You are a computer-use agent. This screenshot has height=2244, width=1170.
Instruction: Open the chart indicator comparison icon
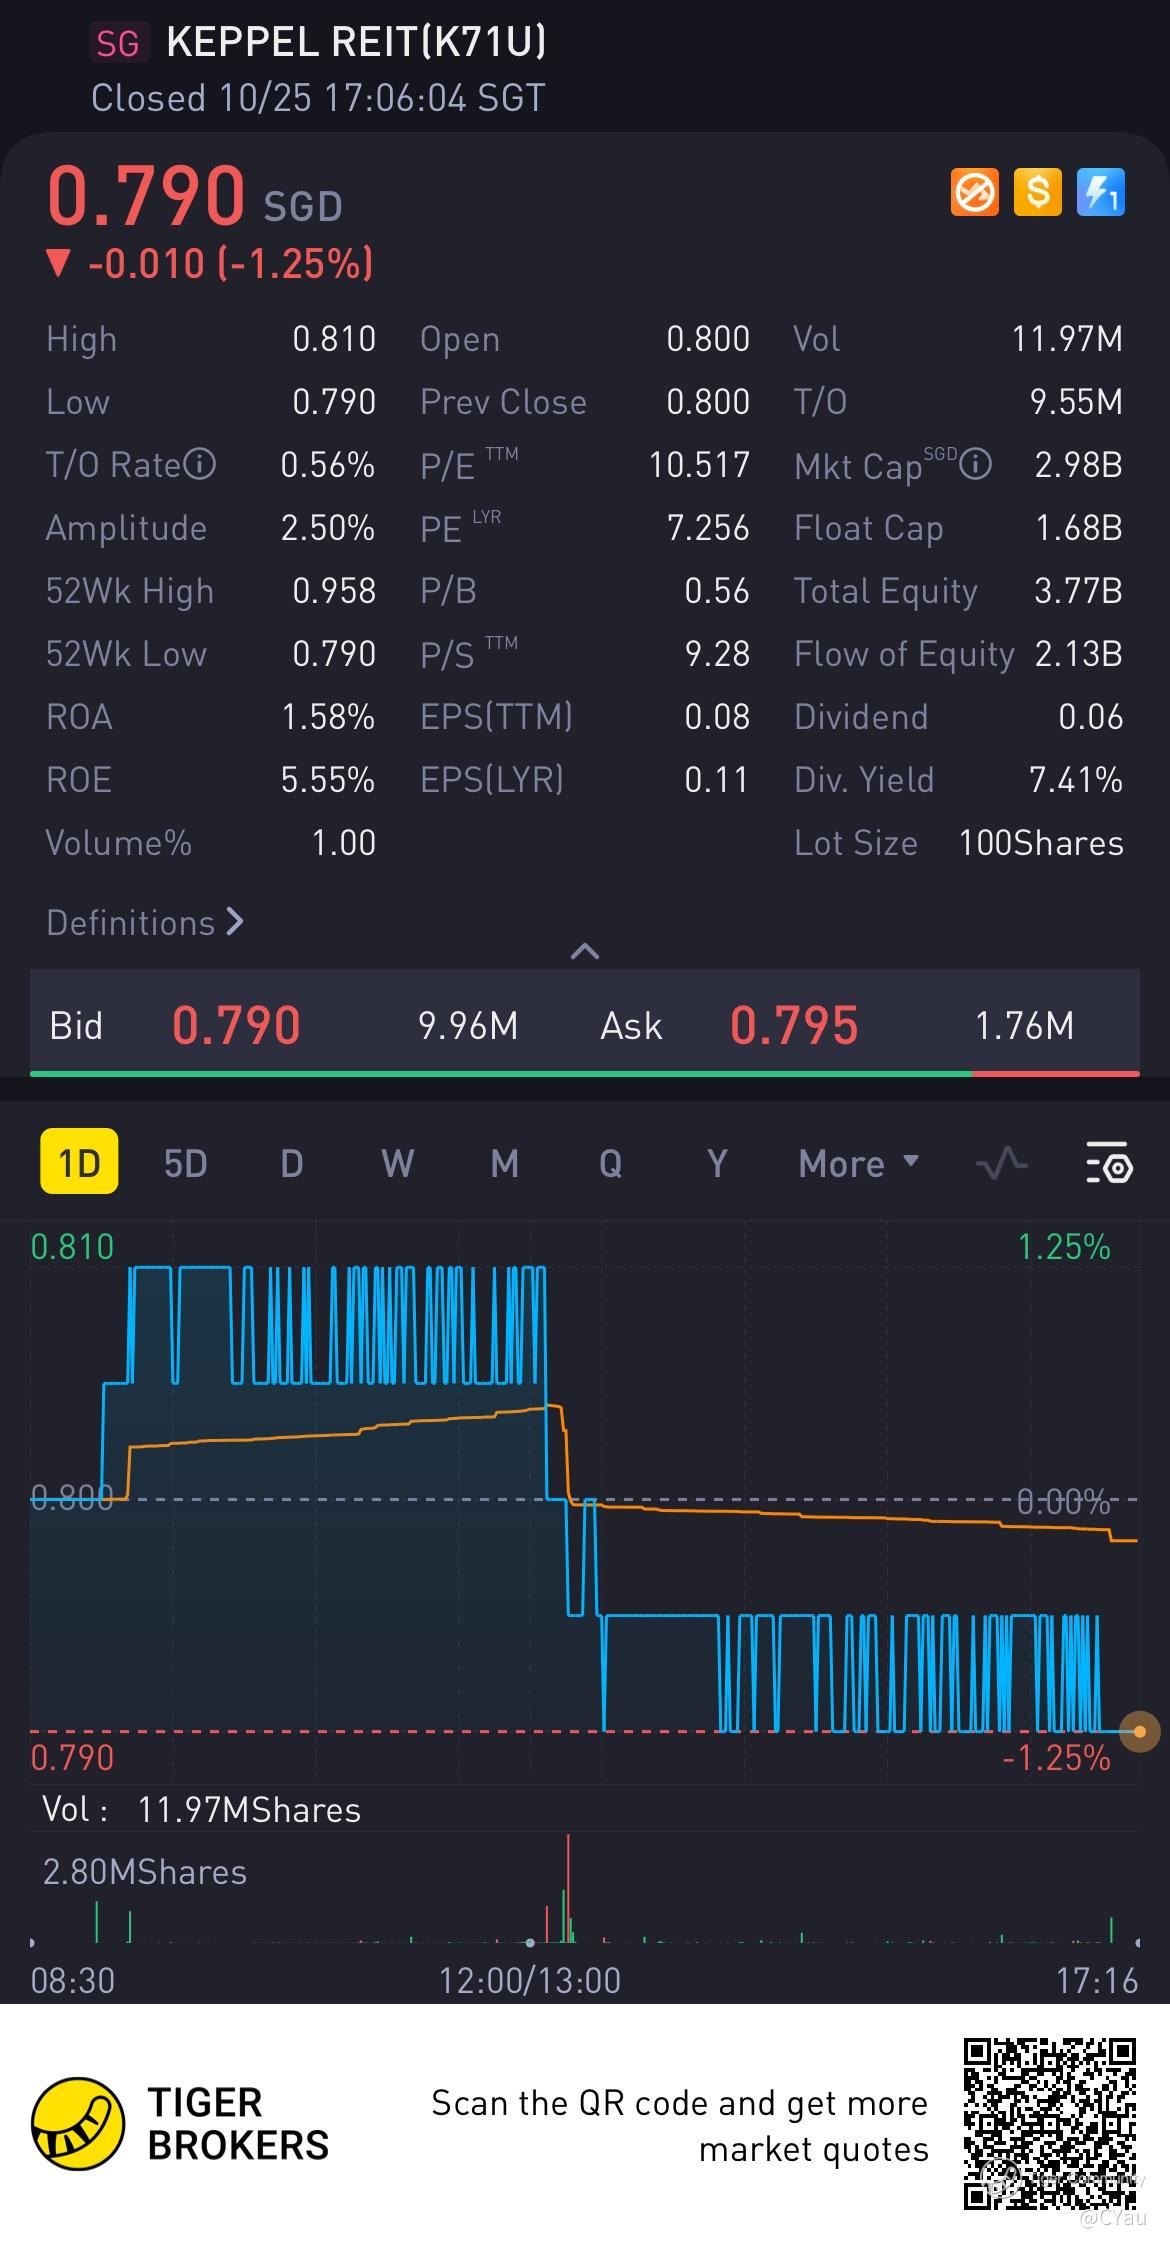[1001, 1163]
